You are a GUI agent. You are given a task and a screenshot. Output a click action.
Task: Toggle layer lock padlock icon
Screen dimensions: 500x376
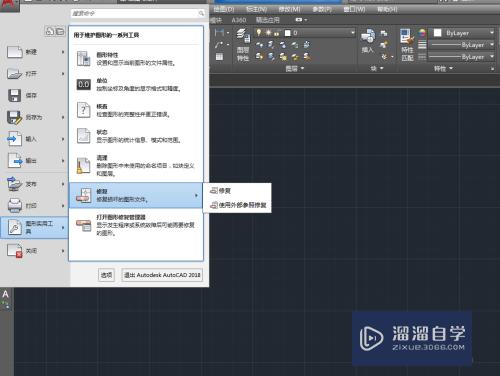tap(277, 33)
